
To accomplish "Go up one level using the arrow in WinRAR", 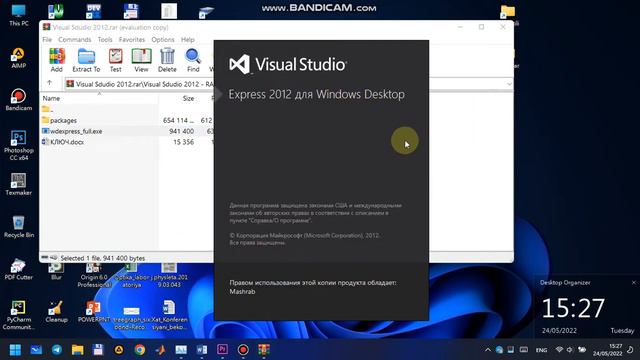I will tap(50, 83).
